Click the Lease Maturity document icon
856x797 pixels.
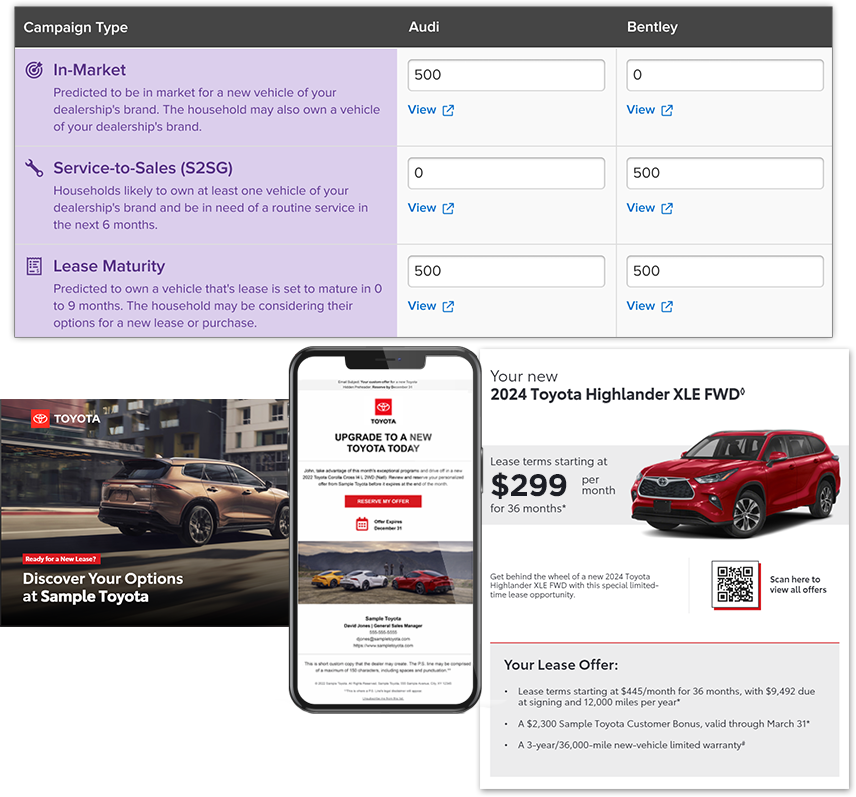click(x=34, y=266)
